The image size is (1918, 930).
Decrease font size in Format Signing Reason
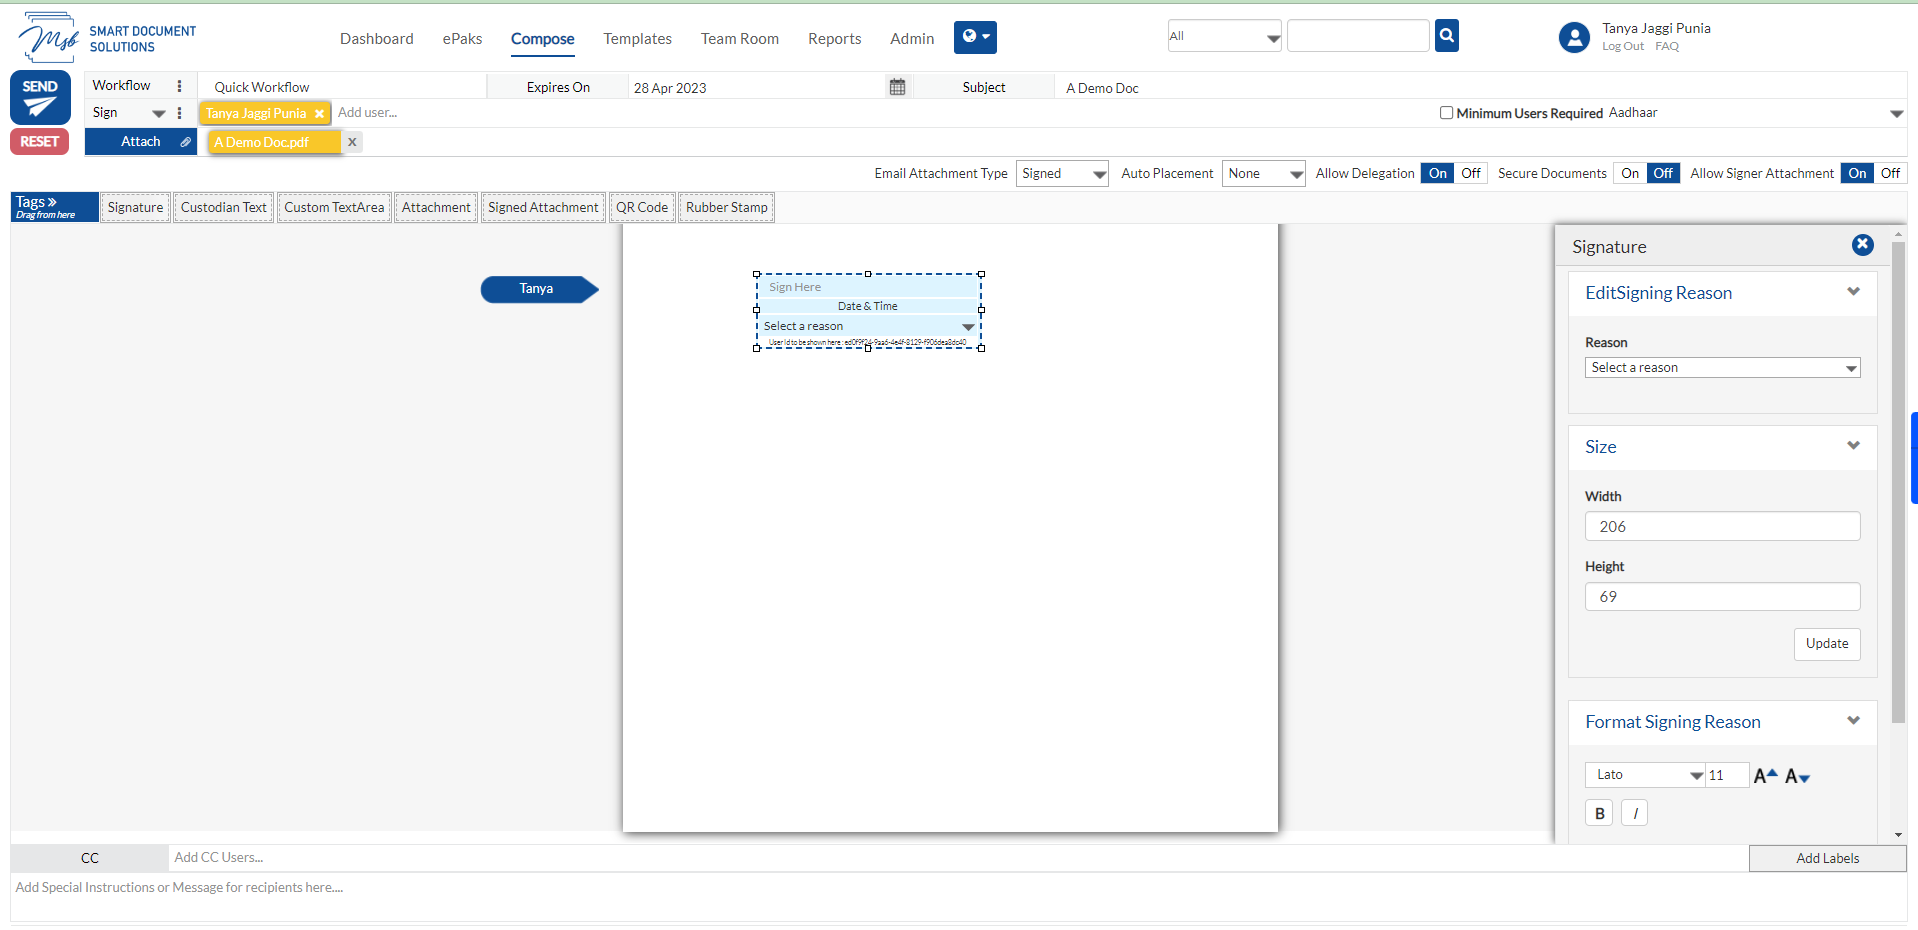[x=1797, y=775]
